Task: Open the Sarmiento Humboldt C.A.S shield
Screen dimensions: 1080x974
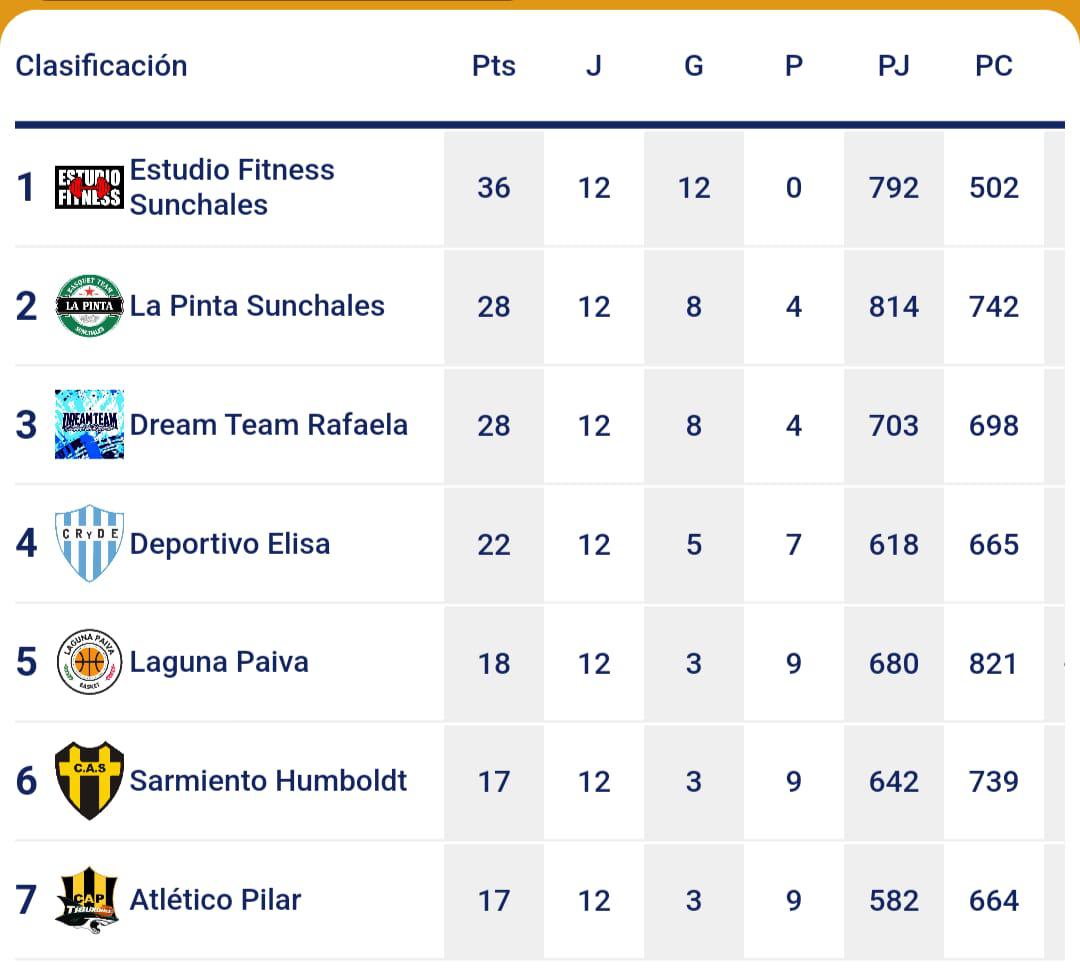Action: pos(89,780)
